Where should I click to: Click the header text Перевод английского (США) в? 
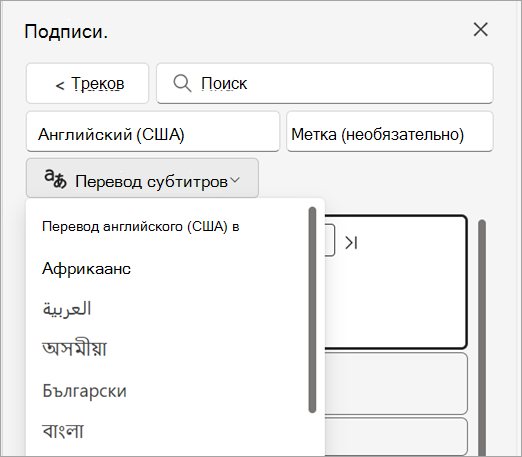[x=141, y=227]
